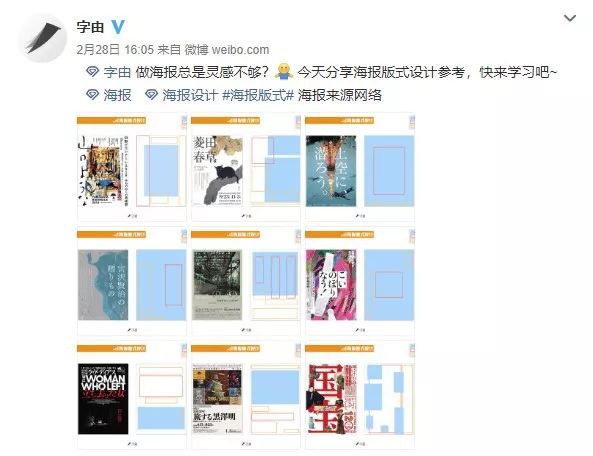593x456 pixels.
Task: Click the emoji in the post text
Action: tap(284, 71)
